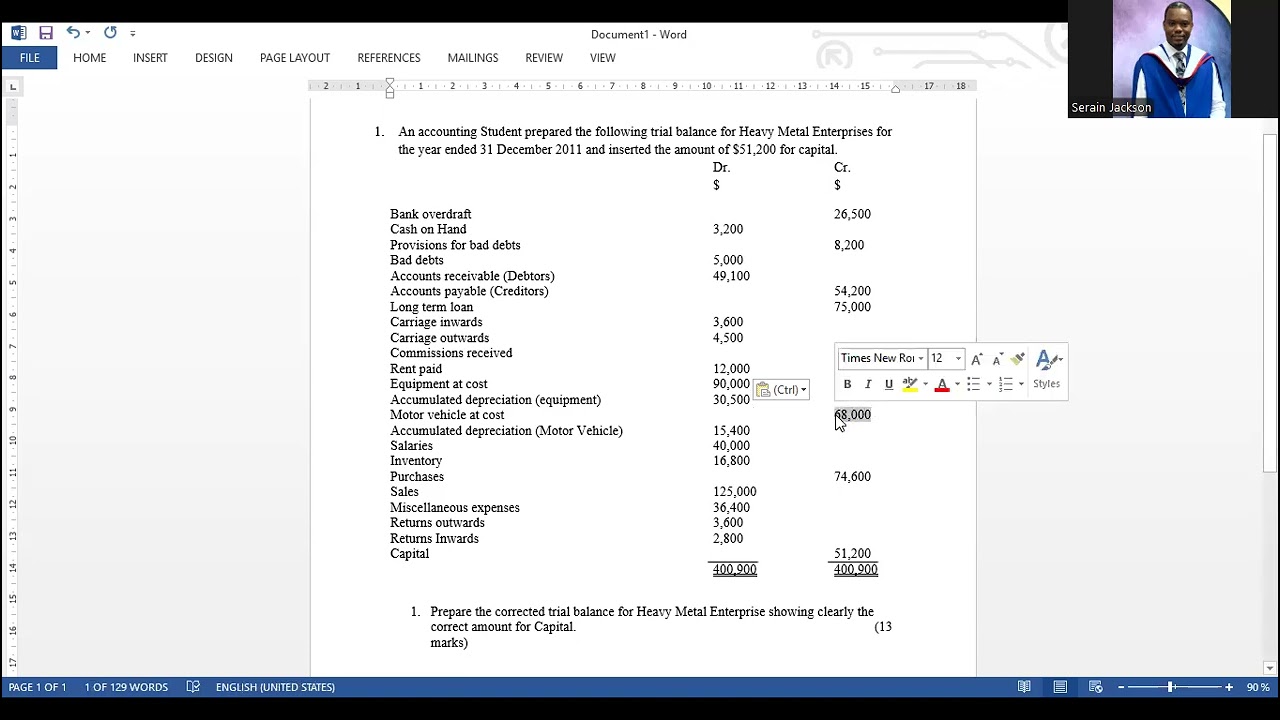Click the 90% zoom level
Viewport: 1280px width, 720px height.
[x=1258, y=687]
